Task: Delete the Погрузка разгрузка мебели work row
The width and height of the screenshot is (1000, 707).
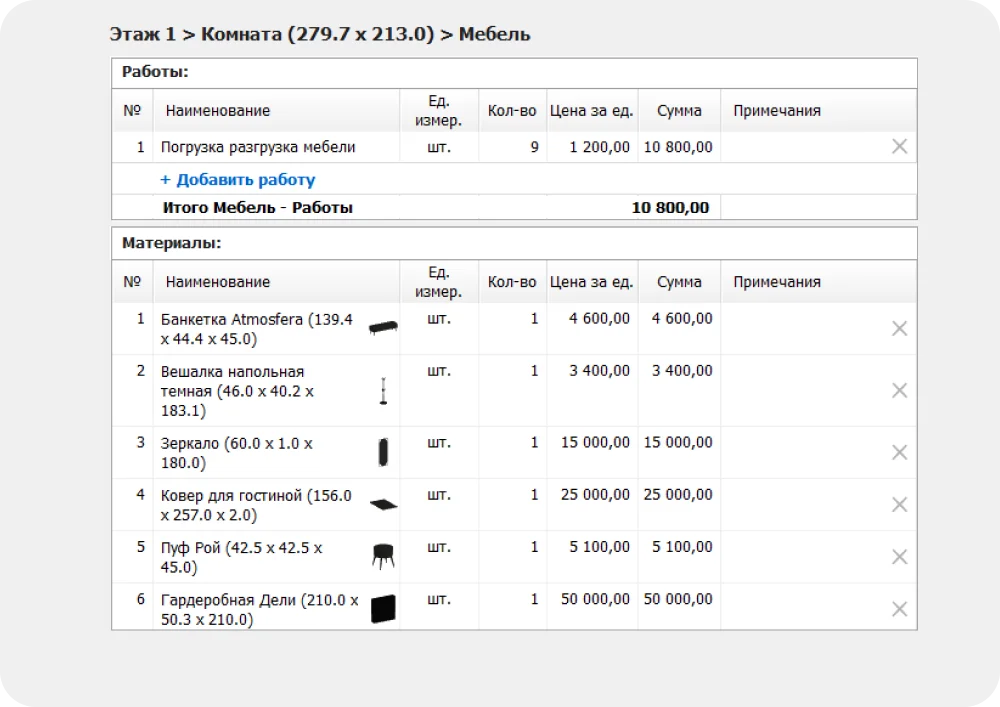Action: pyautogui.click(x=899, y=147)
